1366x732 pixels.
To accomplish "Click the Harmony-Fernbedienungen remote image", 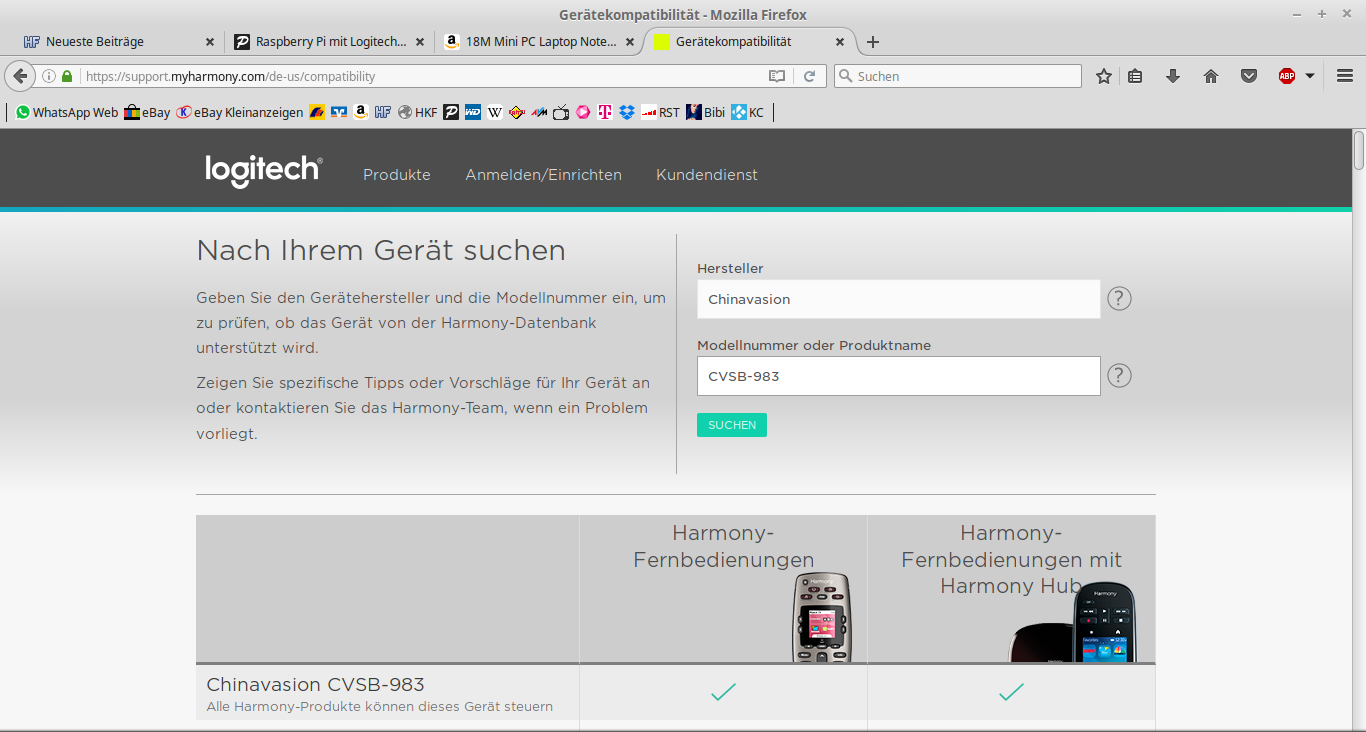I will (822, 617).
